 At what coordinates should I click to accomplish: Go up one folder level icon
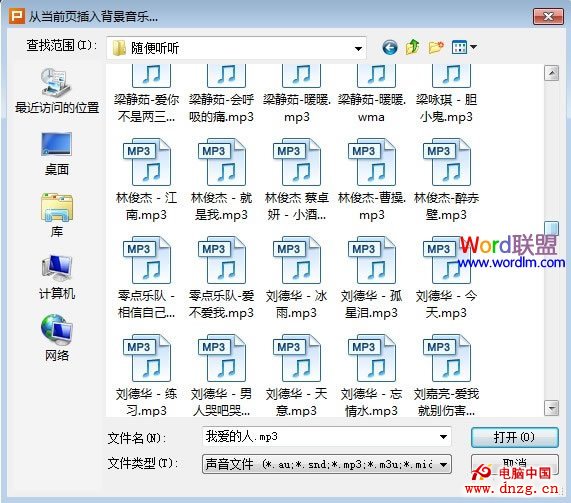pyautogui.click(x=413, y=47)
